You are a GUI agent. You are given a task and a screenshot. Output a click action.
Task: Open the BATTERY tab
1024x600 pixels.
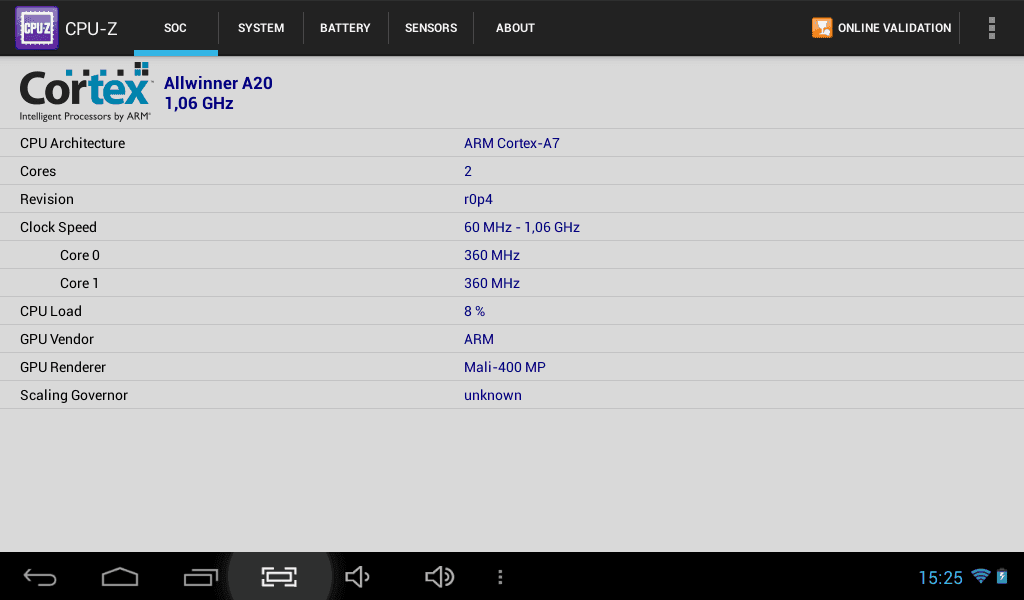[x=345, y=28]
